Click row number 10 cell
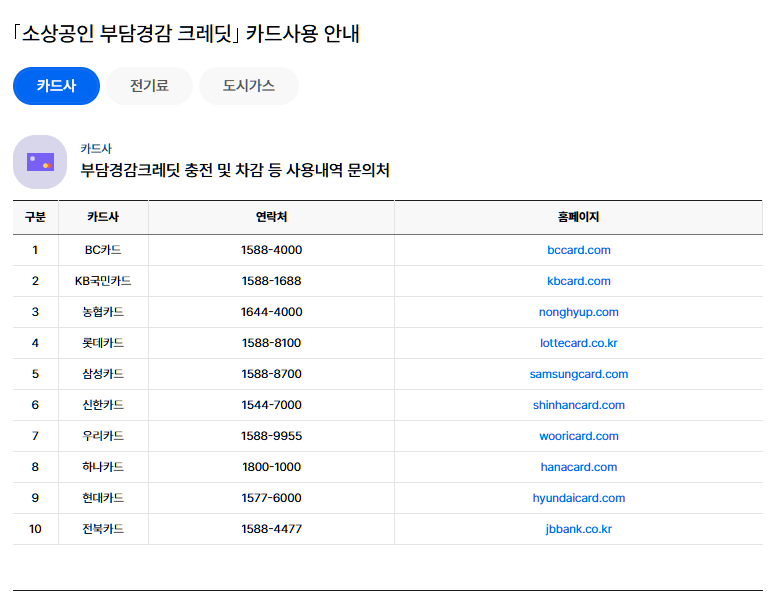This screenshot has width=778, height=603. click(x=35, y=529)
